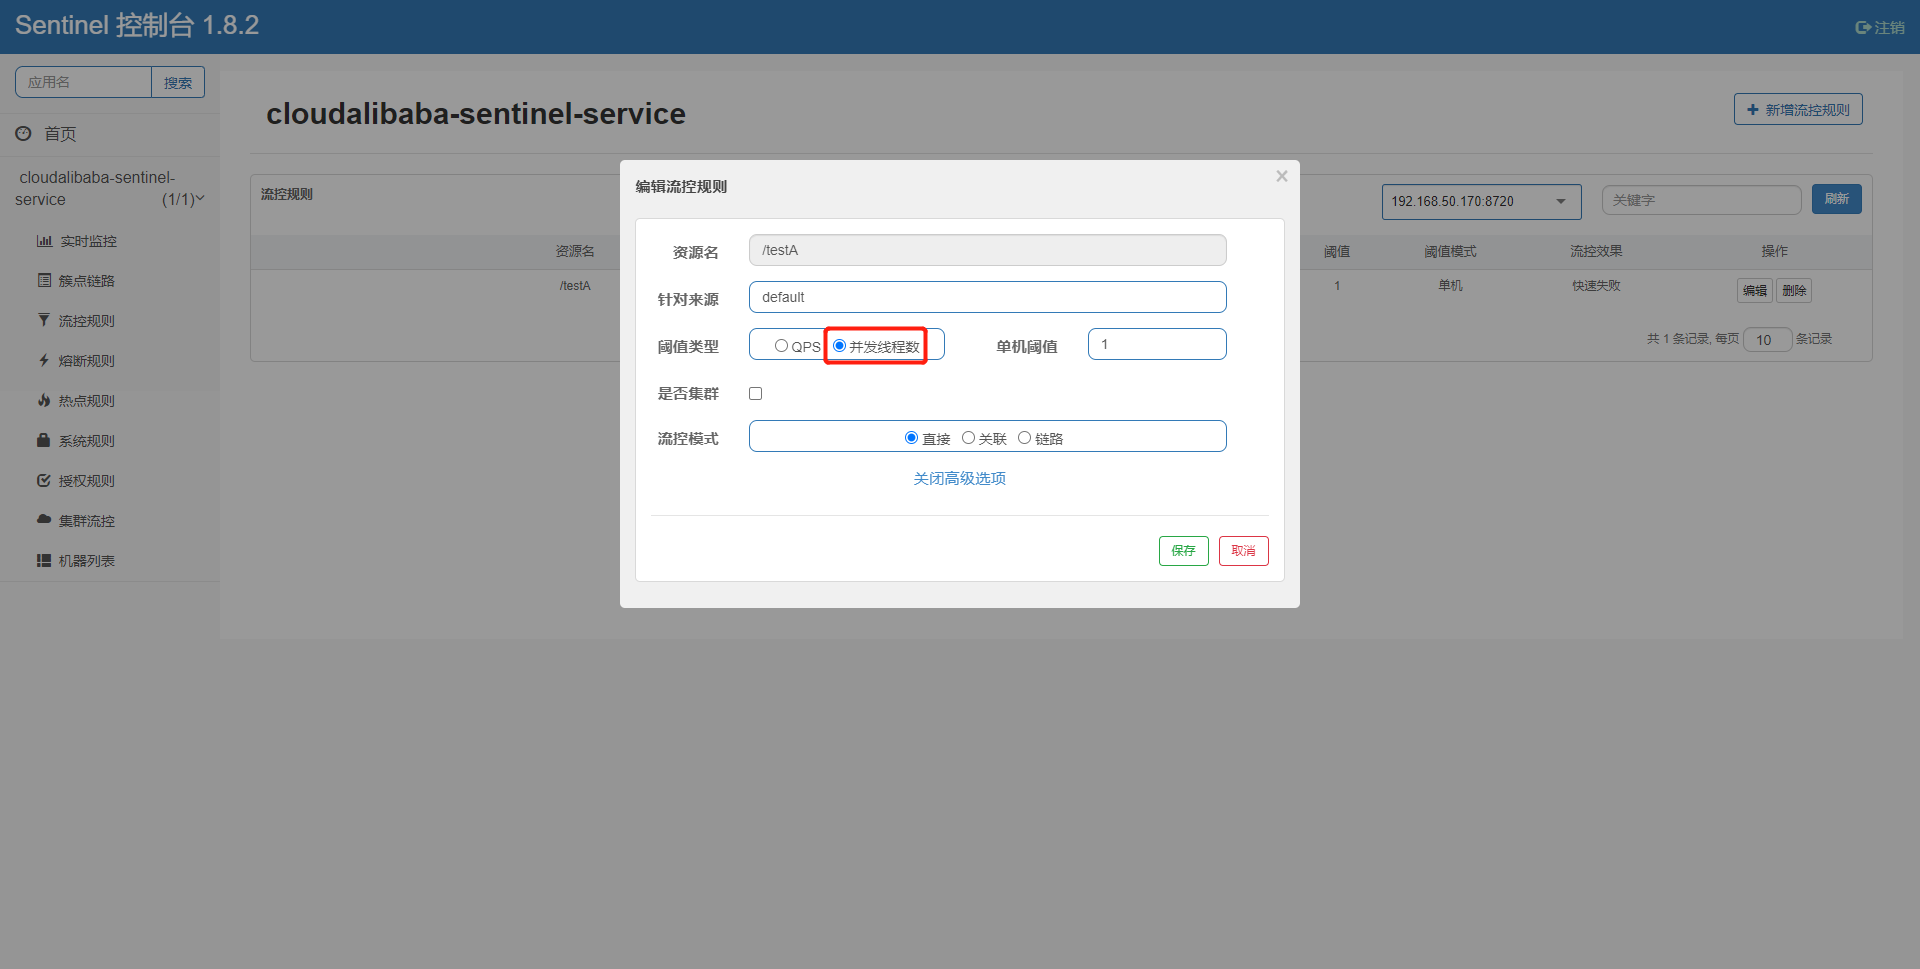This screenshot has height=969, width=1920.
Task: Click the Sentinel 控制台 1.8.2 title
Action: [137, 25]
